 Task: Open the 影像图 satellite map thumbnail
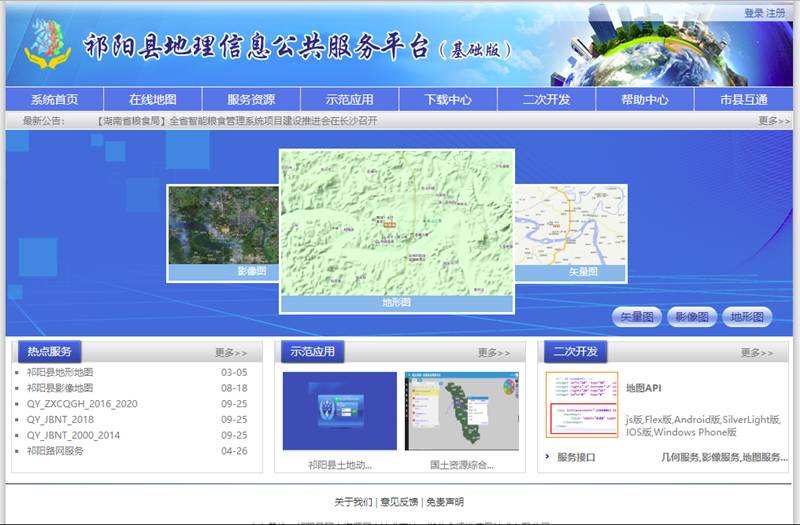coord(222,225)
